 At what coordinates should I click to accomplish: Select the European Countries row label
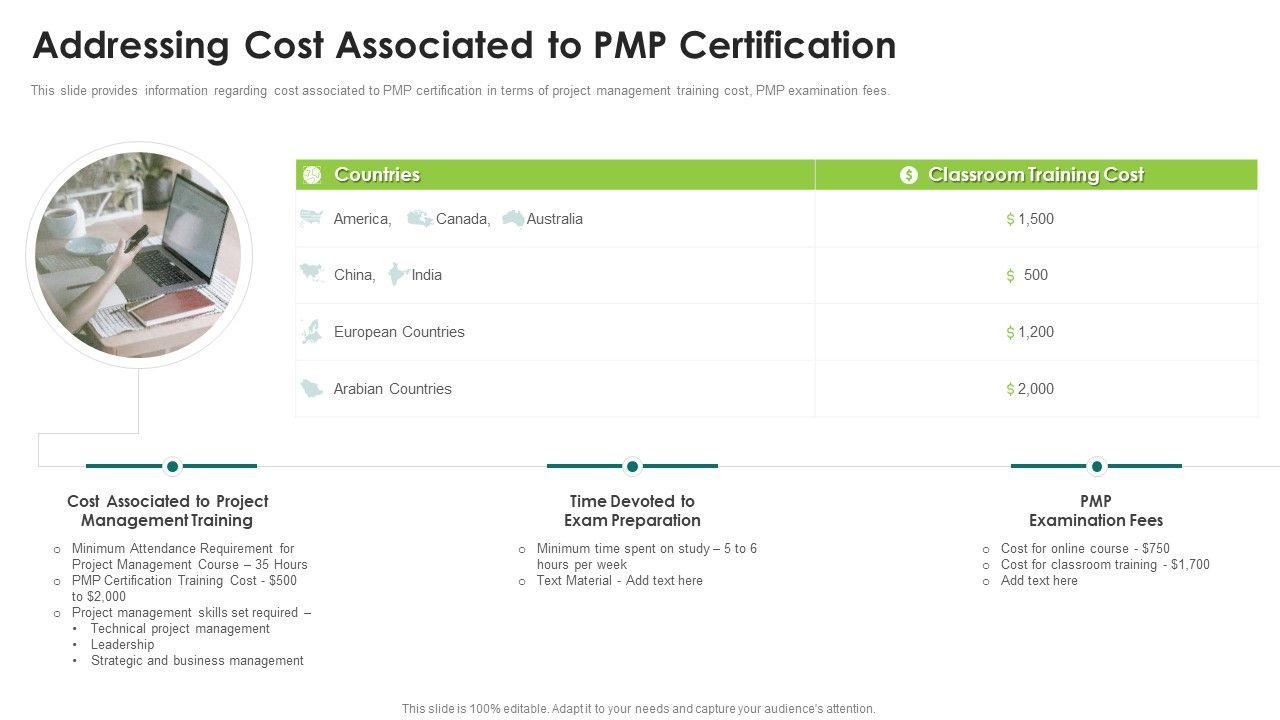(x=399, y=332)
